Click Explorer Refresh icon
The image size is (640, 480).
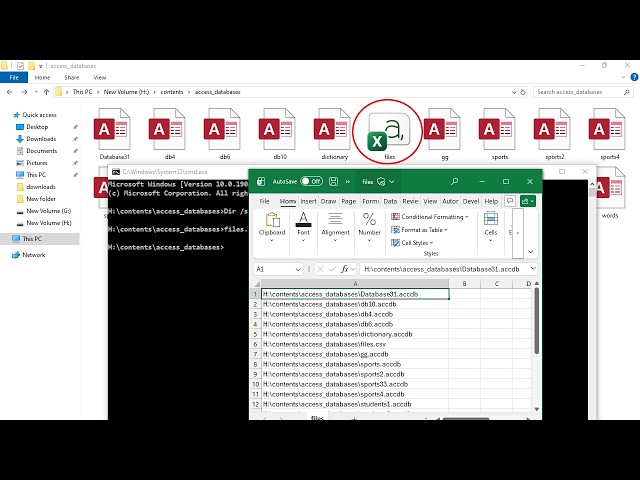[523, 92]
